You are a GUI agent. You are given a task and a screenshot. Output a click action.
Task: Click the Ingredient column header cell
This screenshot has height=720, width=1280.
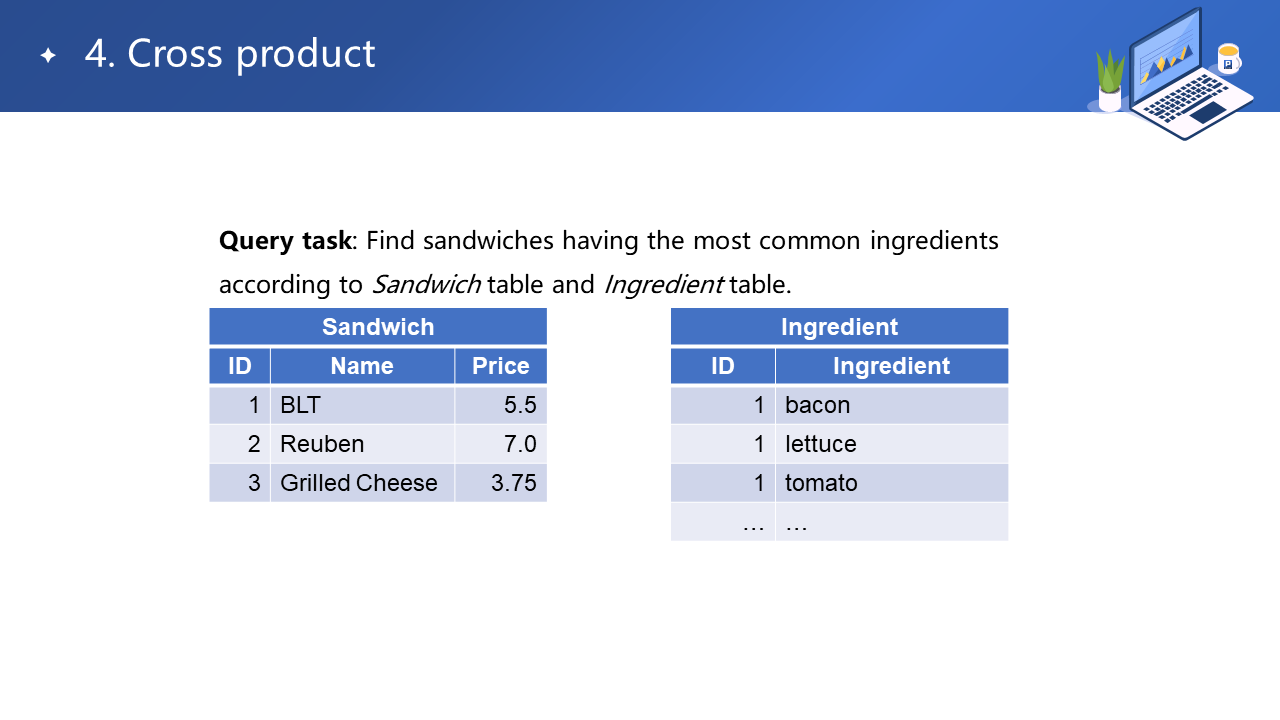point(891,366)
